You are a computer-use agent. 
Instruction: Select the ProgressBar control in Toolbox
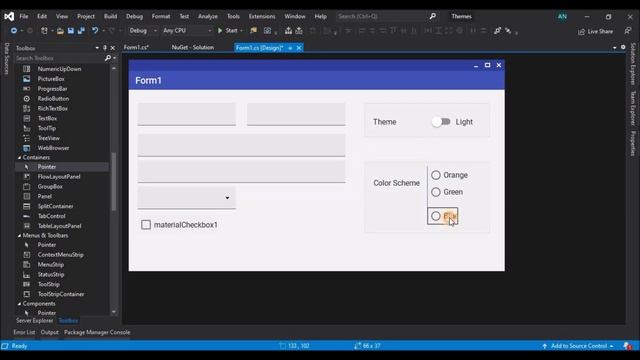point(52,89)
